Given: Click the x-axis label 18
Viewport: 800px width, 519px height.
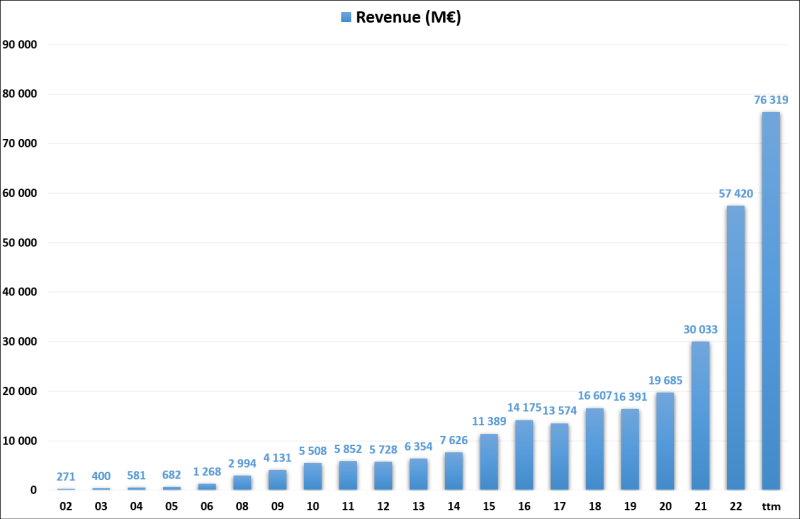Looking at the screenshot, I should pos(594,506).
